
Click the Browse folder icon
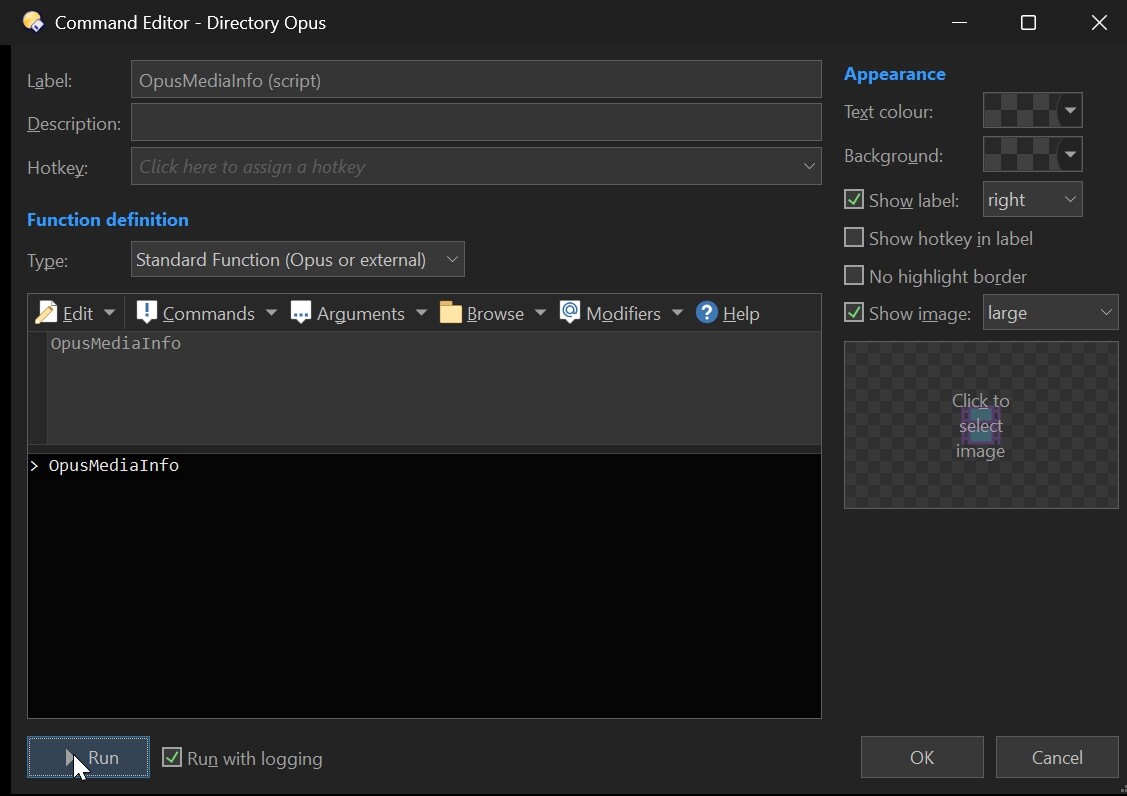click(x=451, y=313)
